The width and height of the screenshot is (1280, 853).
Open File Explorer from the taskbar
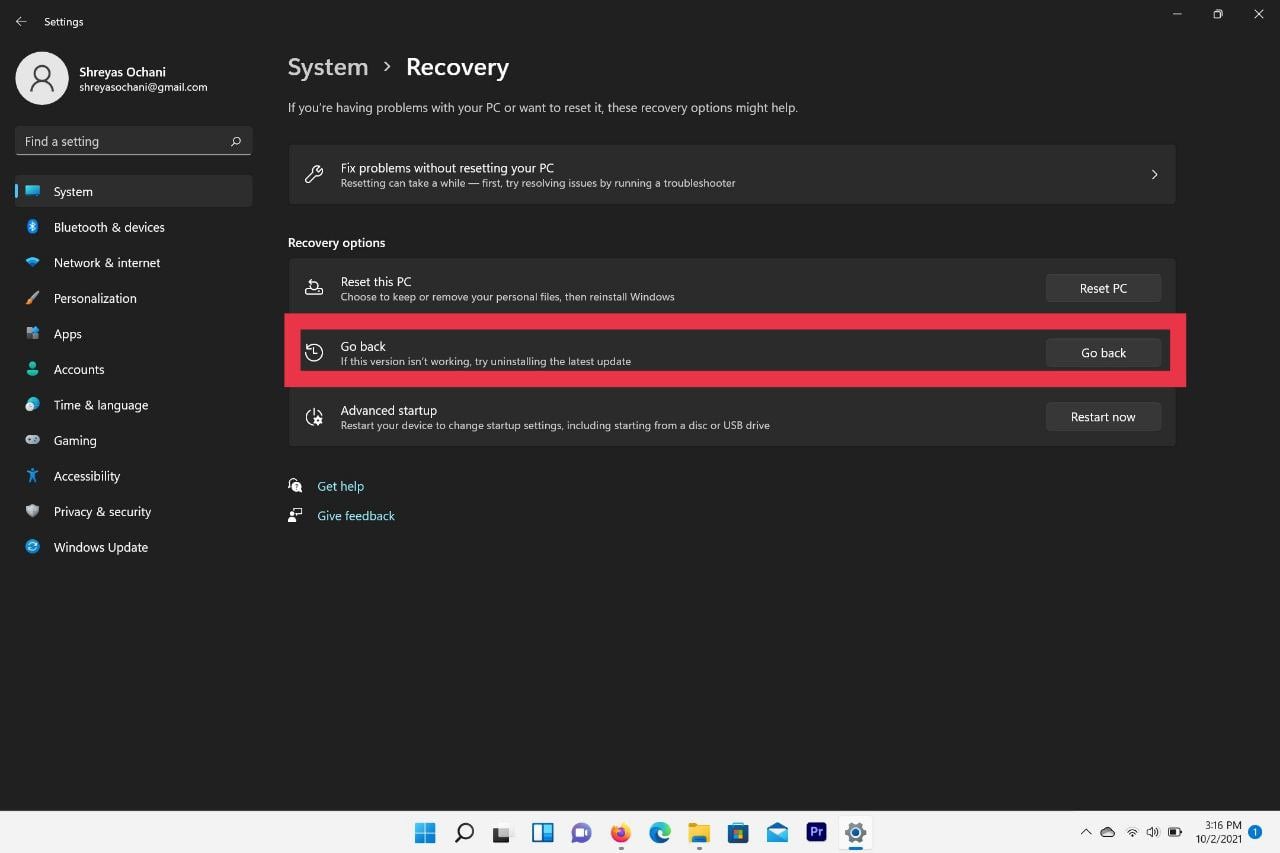click(698, 832)
